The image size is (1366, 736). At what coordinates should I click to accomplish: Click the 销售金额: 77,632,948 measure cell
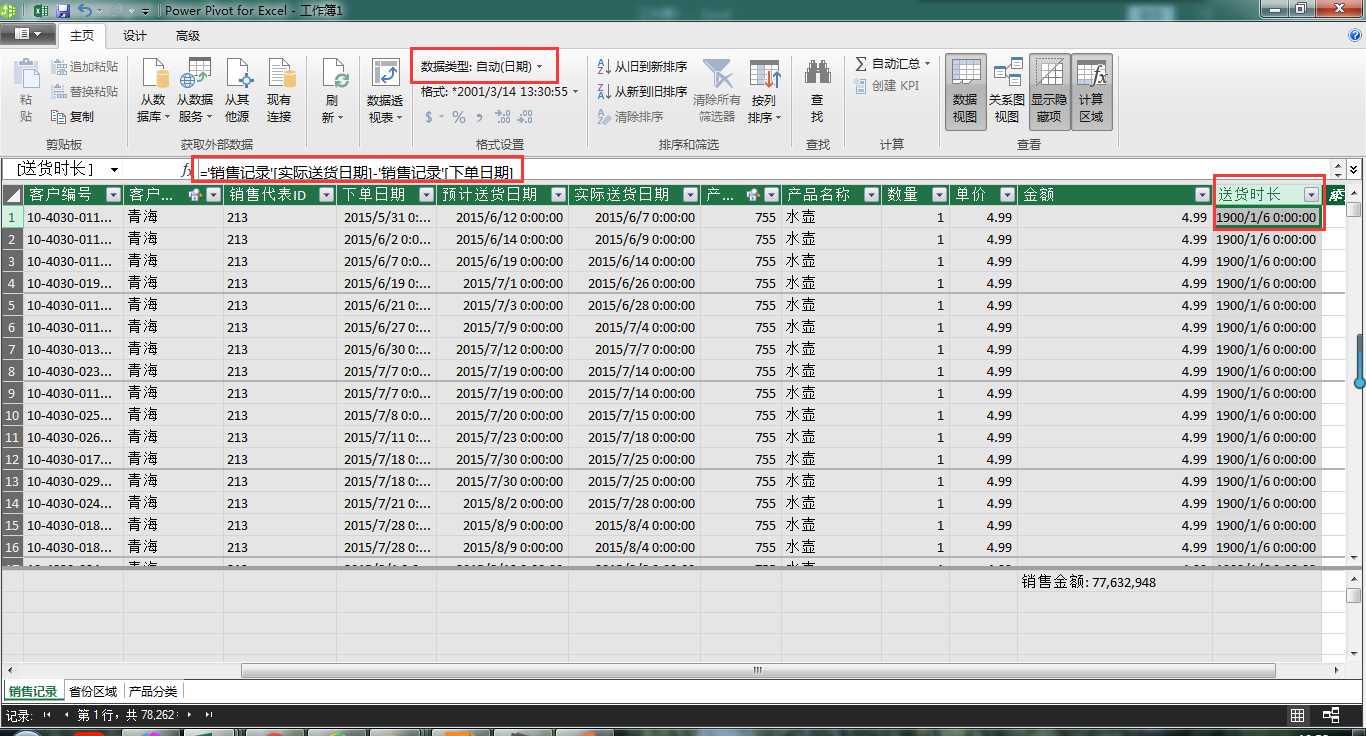(1115, 581)
